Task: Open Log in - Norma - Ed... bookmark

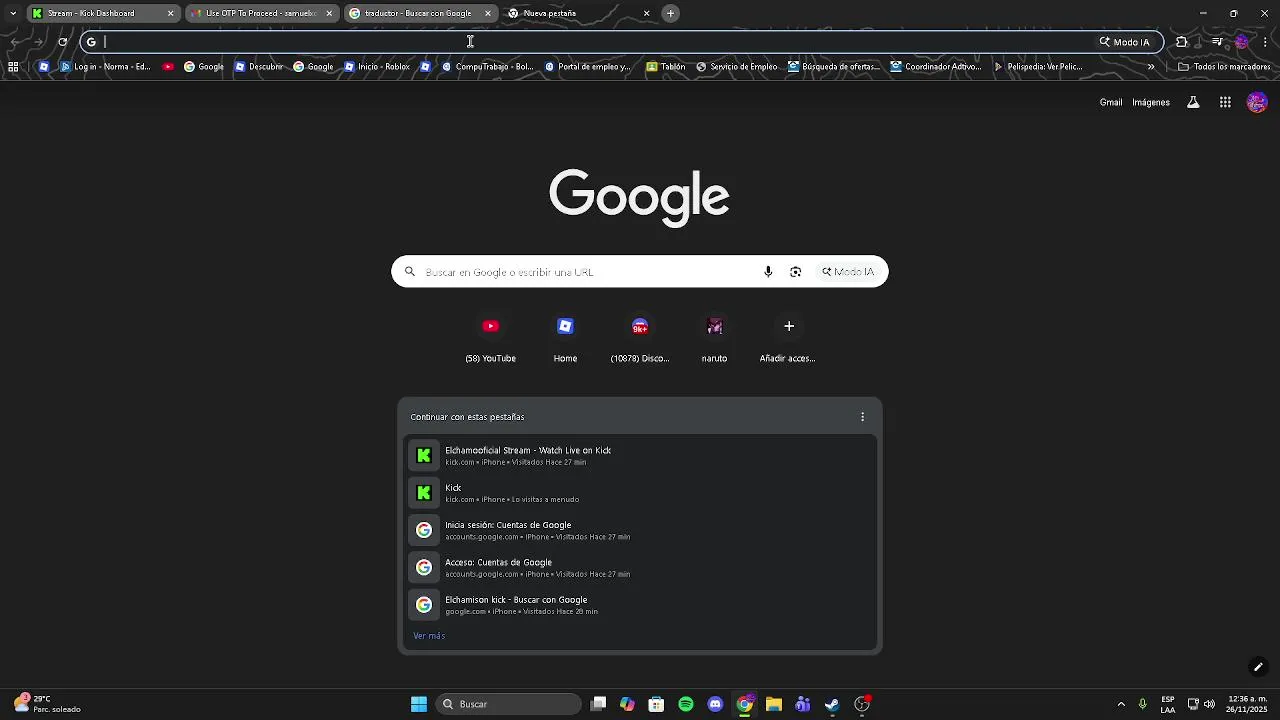Action: [105, 67]
